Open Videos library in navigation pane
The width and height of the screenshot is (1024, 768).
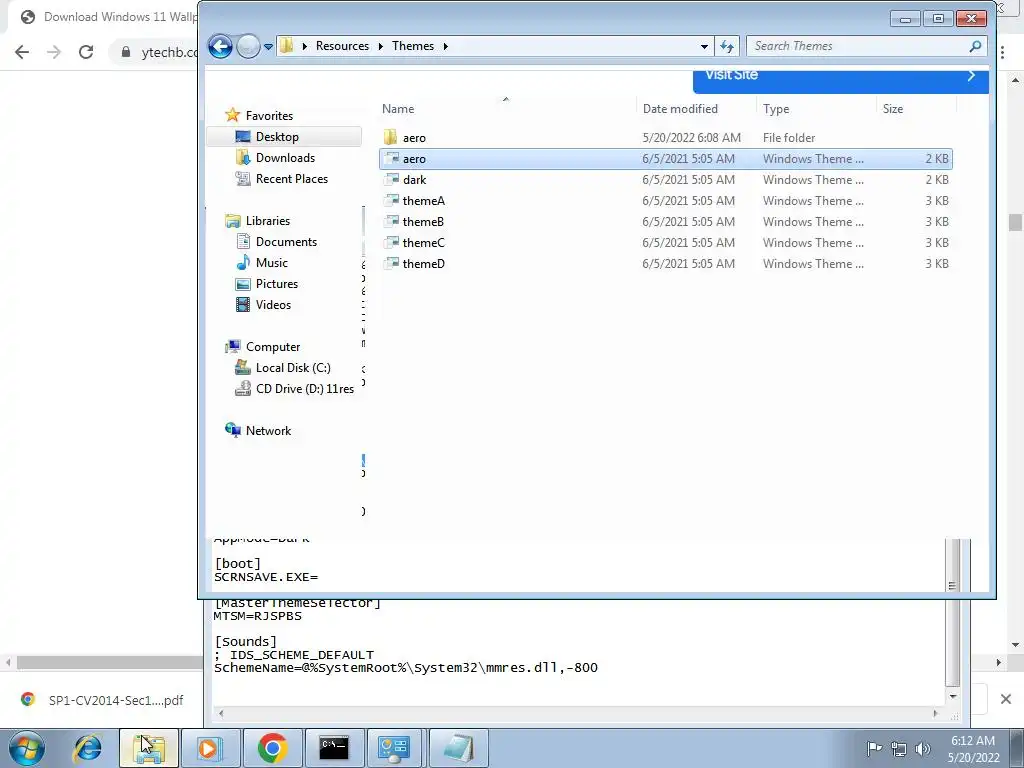pos(273,304)
